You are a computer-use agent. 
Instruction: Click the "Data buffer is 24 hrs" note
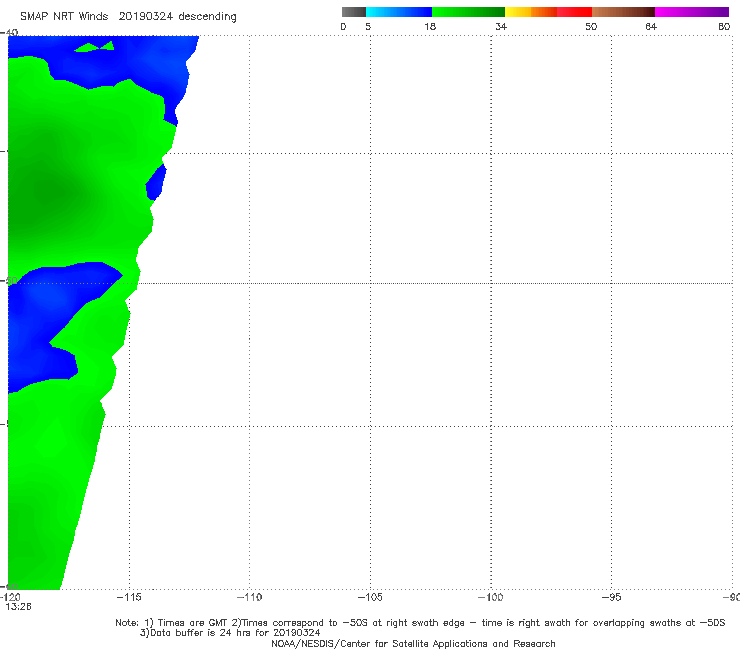230,633
